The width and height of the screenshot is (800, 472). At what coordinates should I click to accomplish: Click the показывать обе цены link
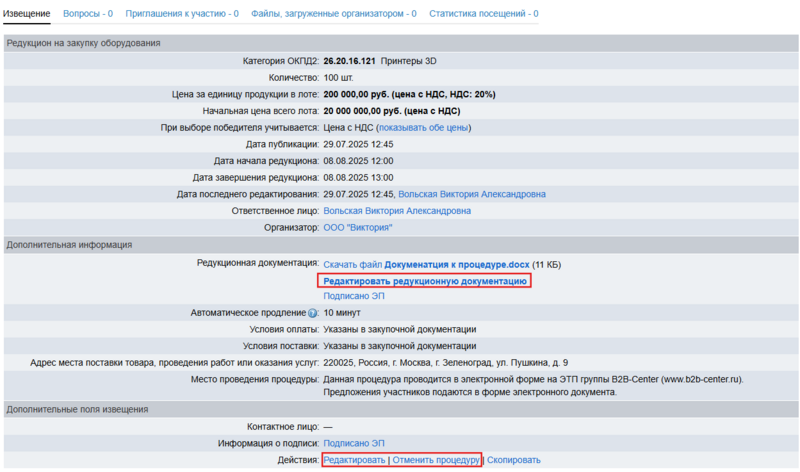click(x=423, y=128)
